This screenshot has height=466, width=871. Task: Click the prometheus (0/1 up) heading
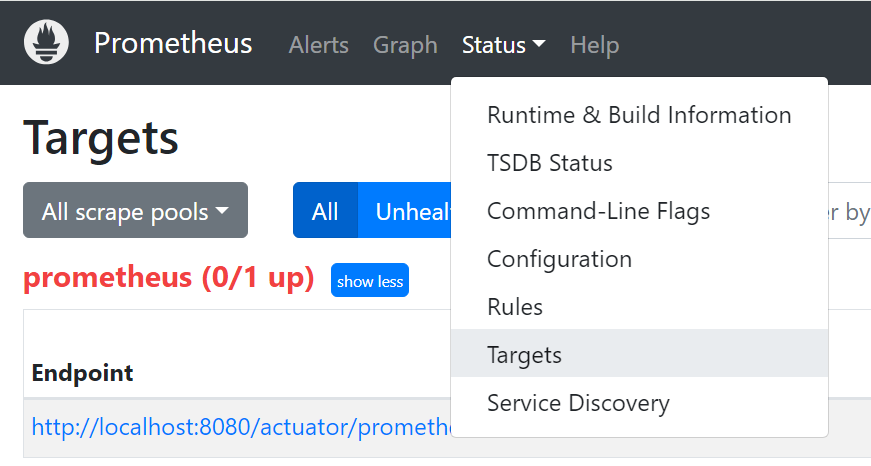pyautogui.click(x=169, y=277)
